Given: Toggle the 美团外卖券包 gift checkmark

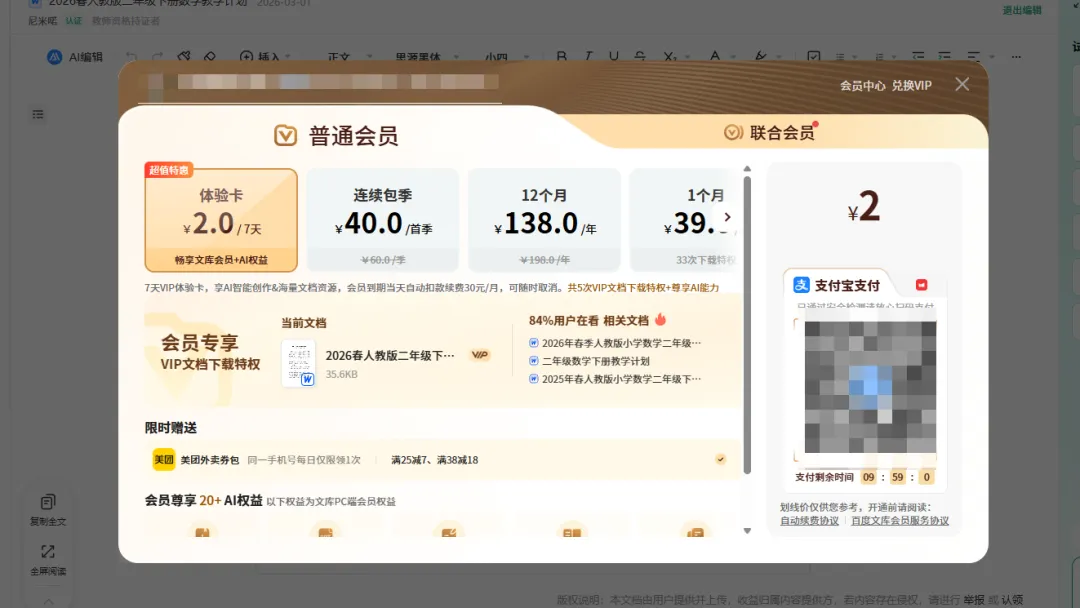Looking at the screenshot, I should coord(720,459).
